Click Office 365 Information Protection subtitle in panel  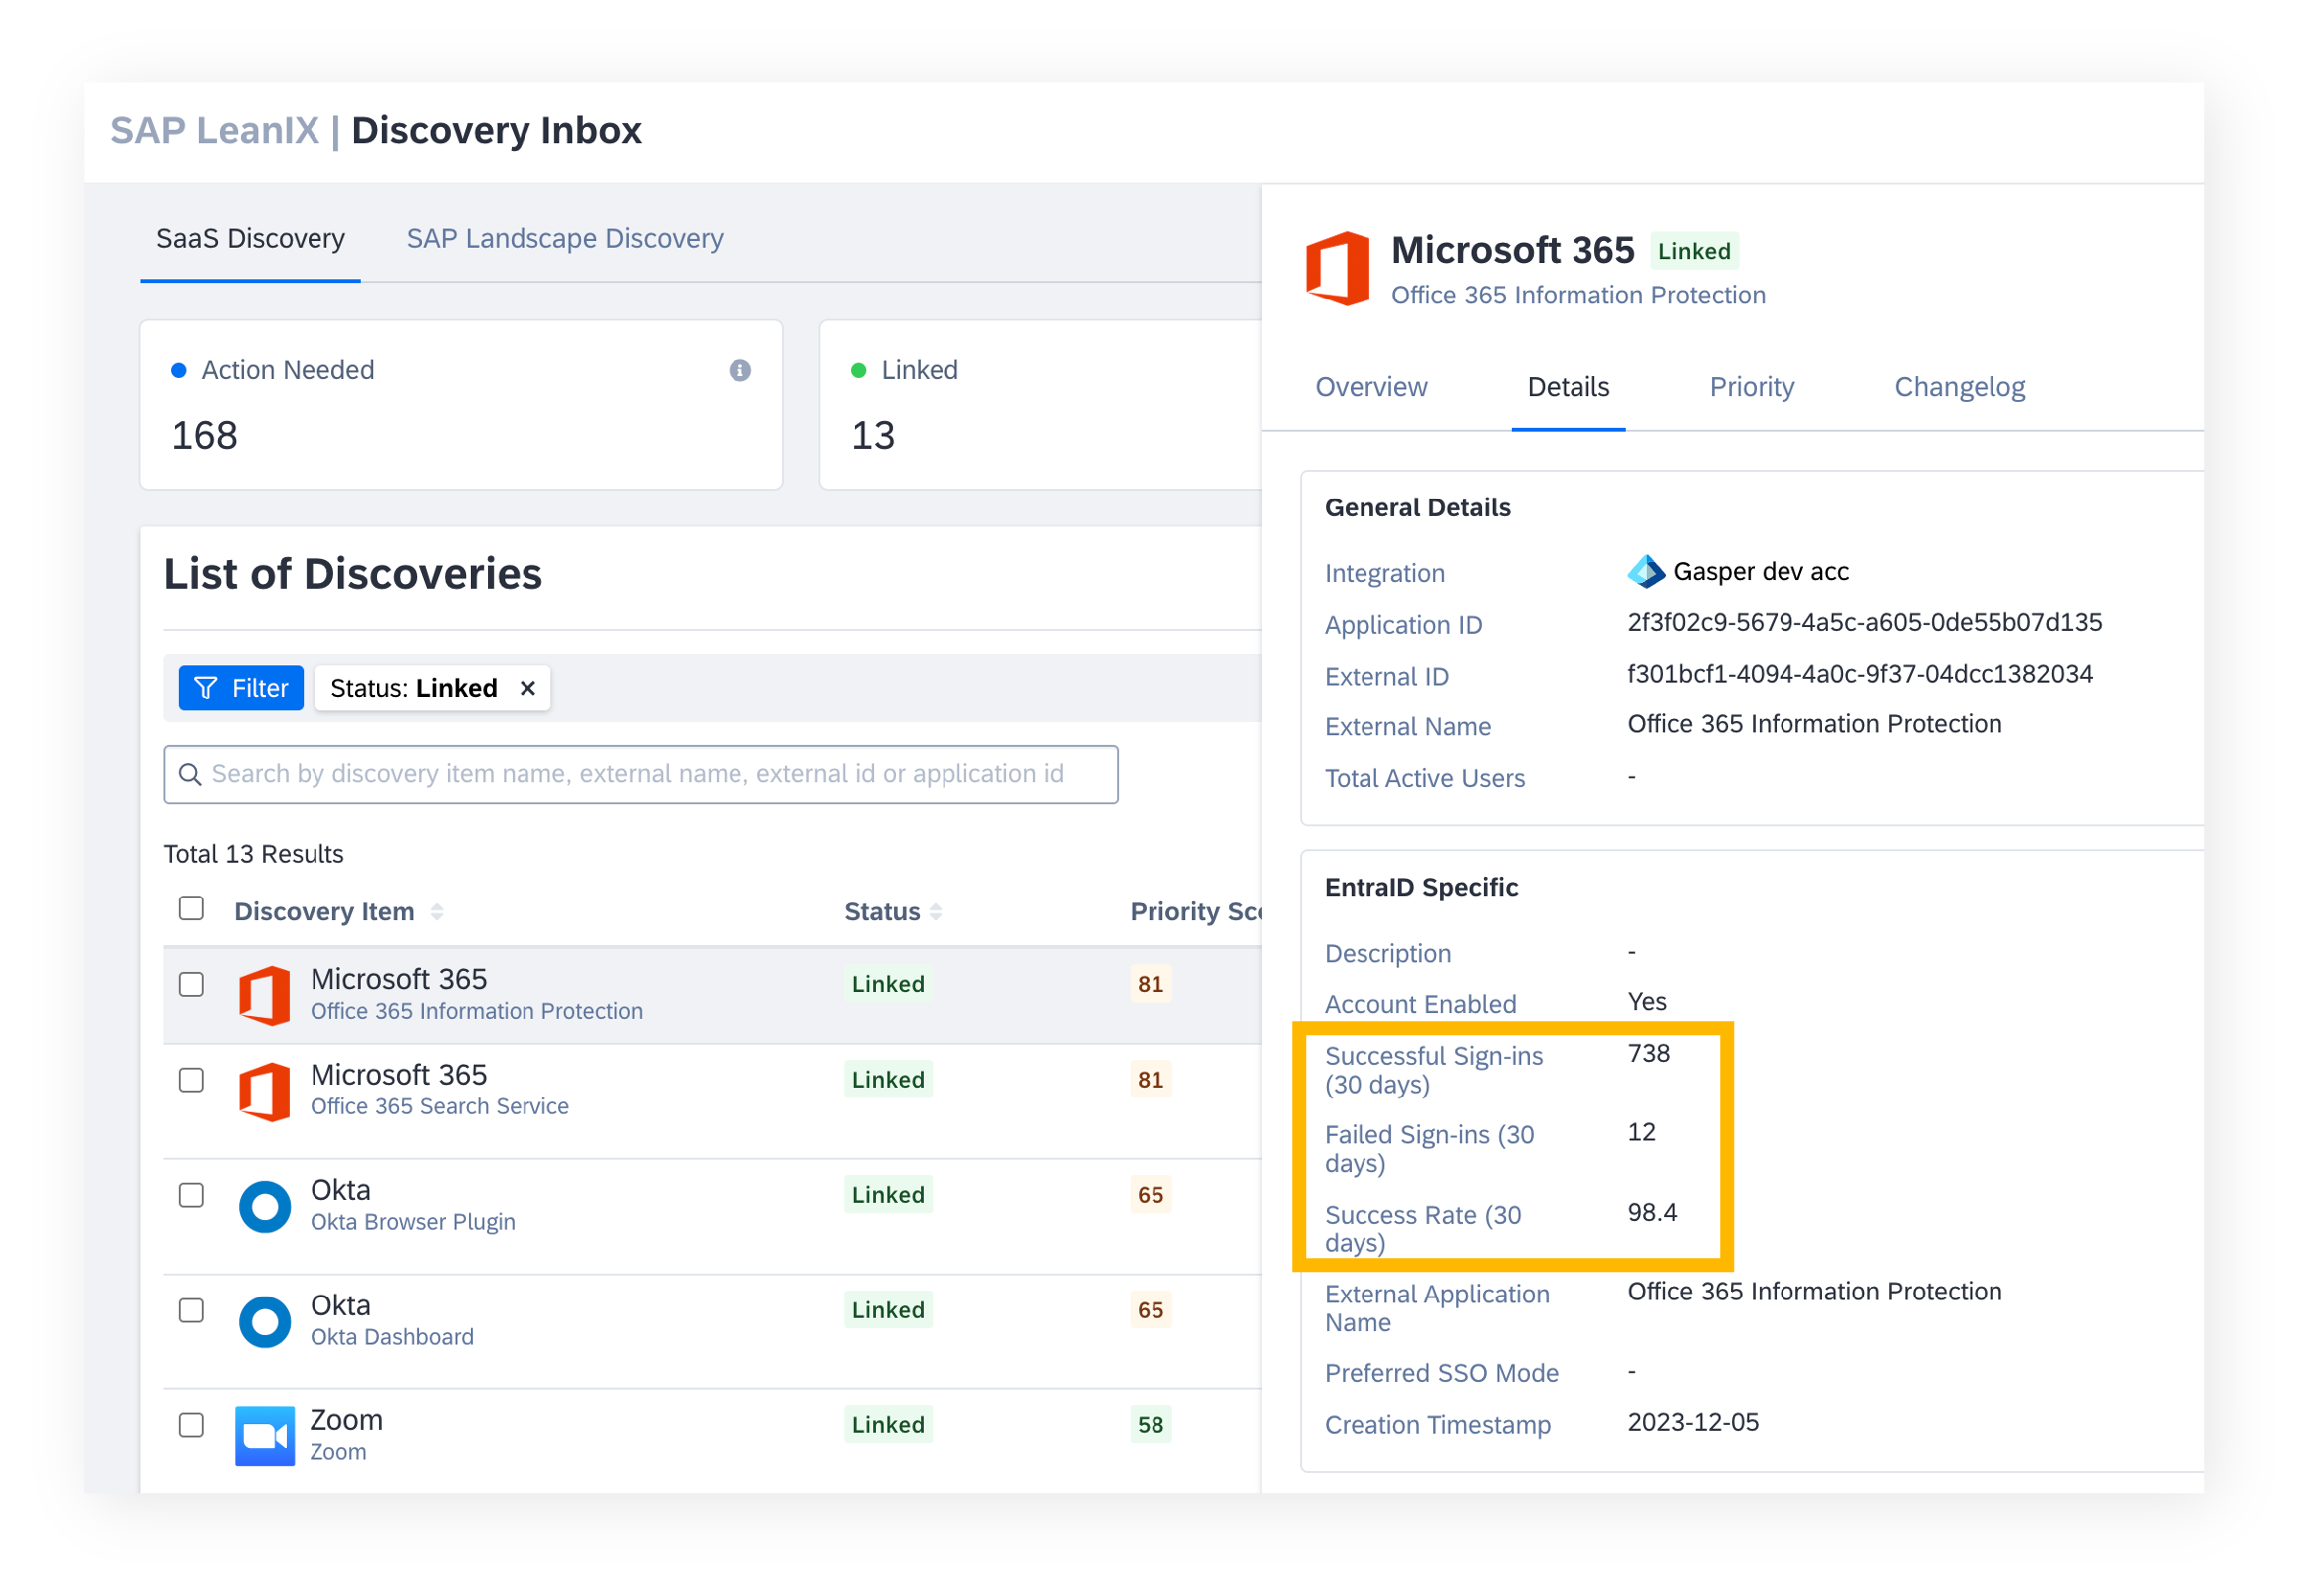pos(1578,295)
